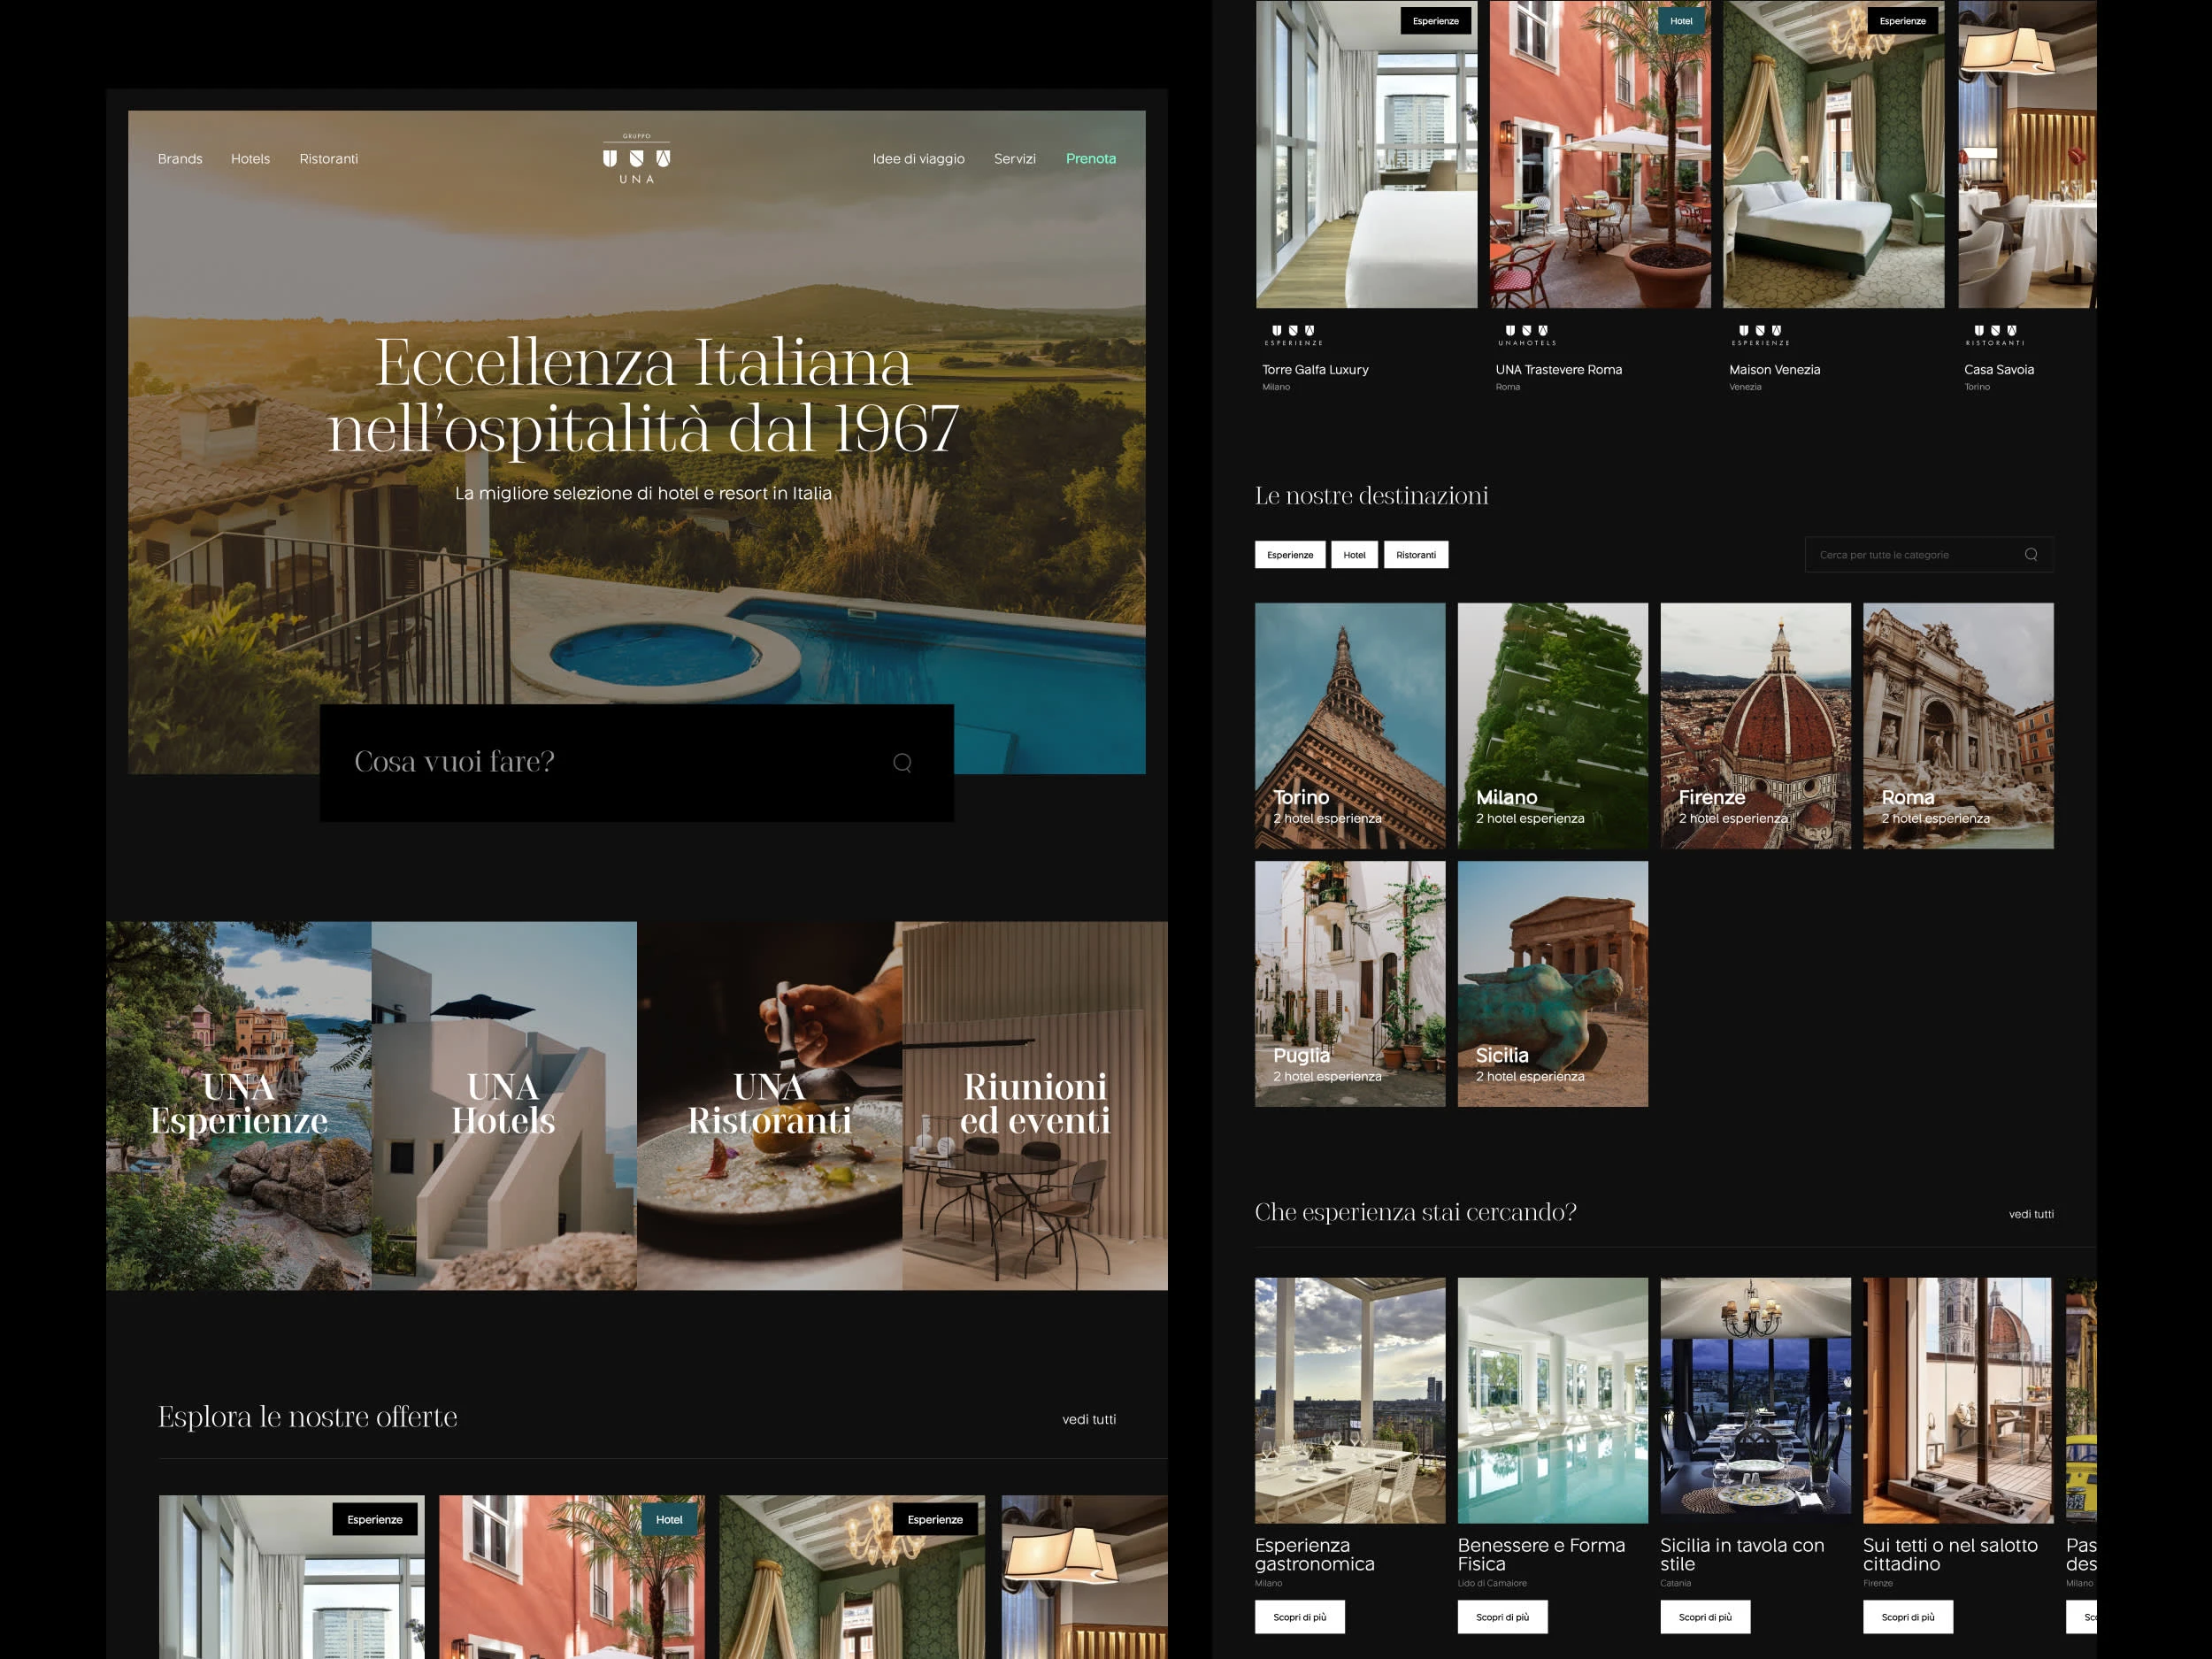Open the Firenze destination card
The height and width of the screenshot is (1659, 2212).
[1755, 725]
